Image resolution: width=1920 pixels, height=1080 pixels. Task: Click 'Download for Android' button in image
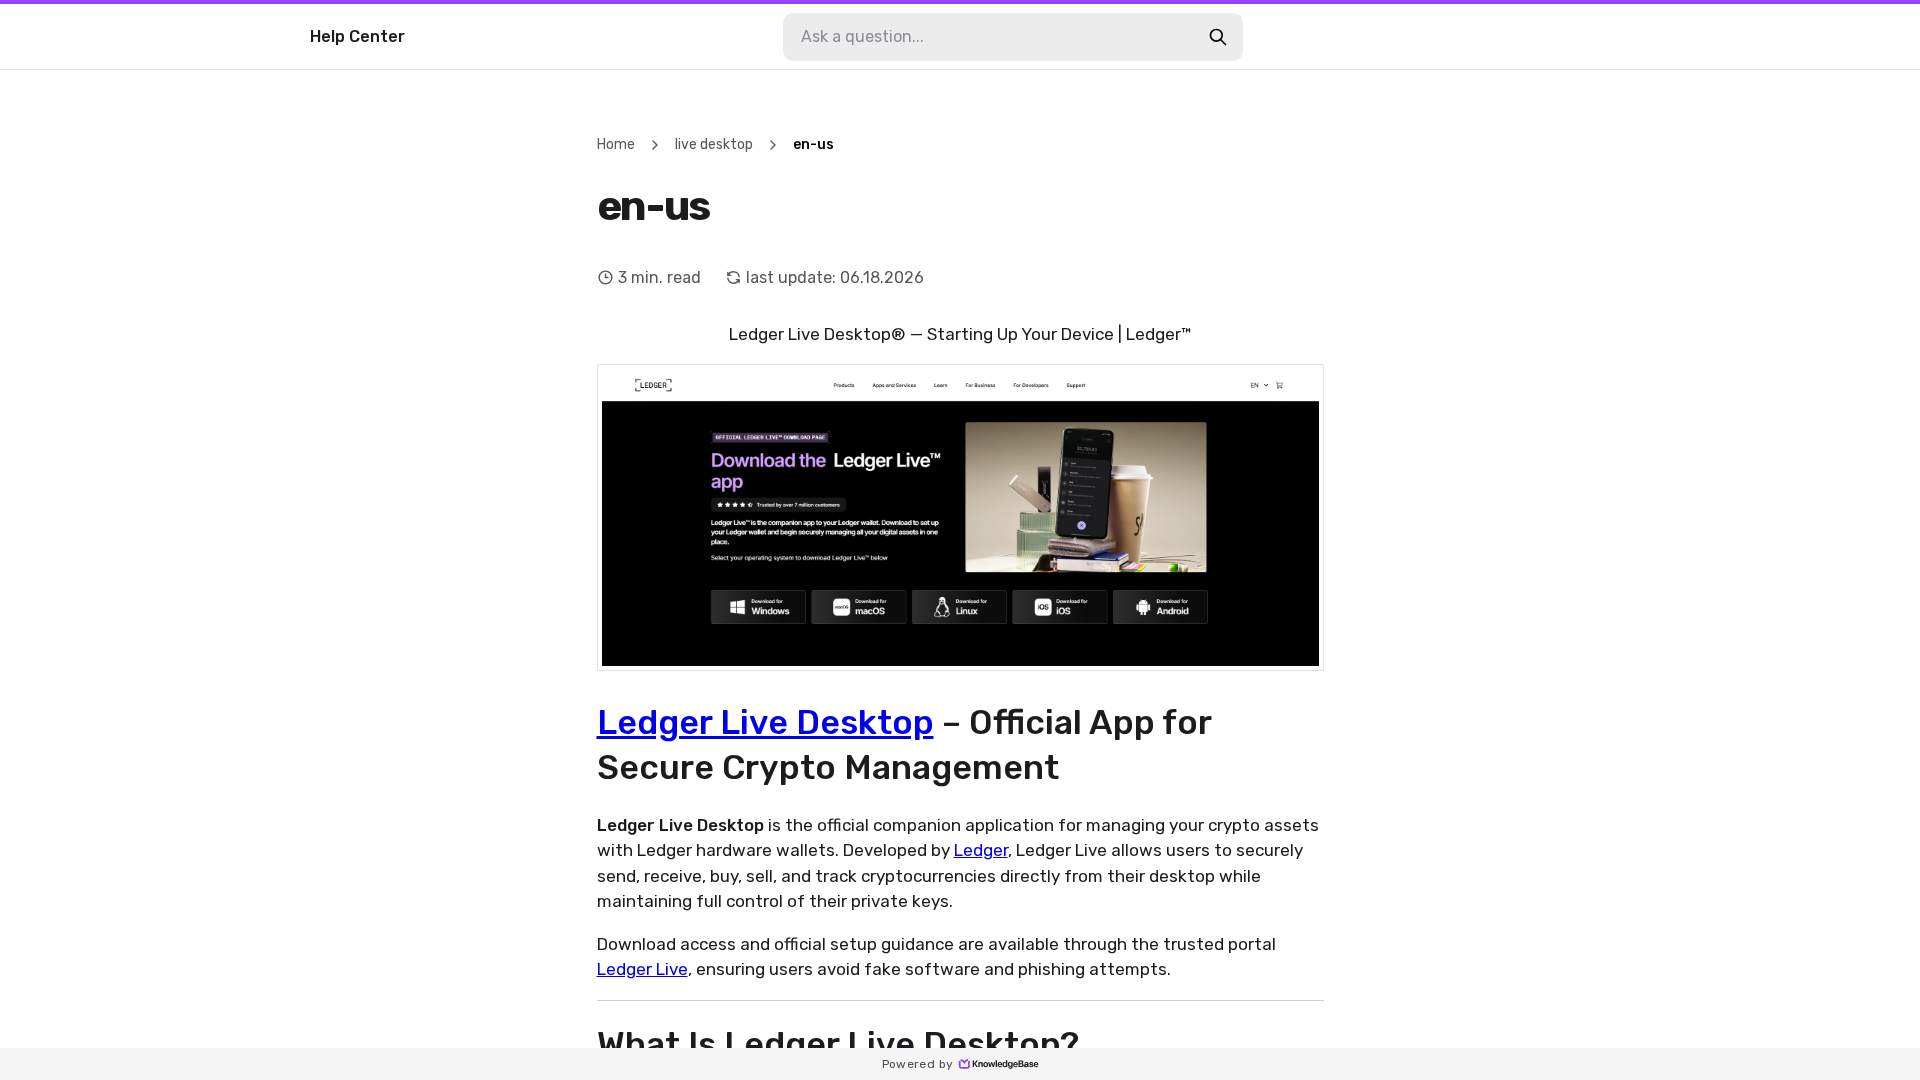click(1160, 607)
